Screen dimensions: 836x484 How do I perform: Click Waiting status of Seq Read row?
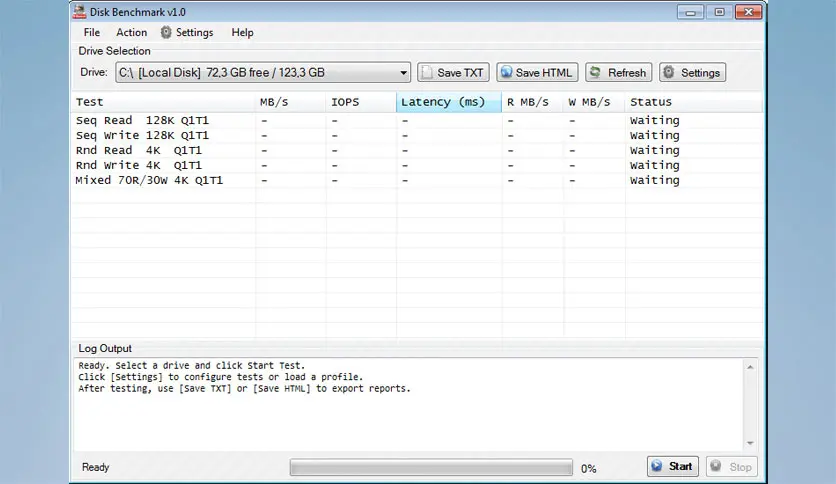click(x=655, y=120)
